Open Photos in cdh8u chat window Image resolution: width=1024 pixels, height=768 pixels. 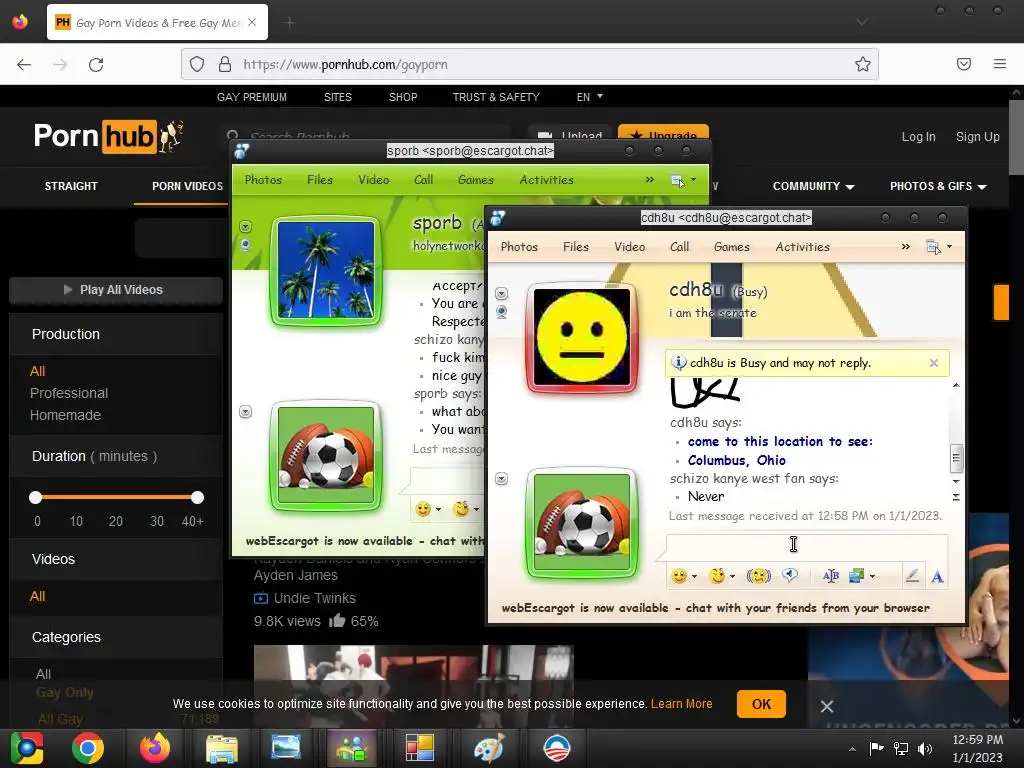coord(519,246)
